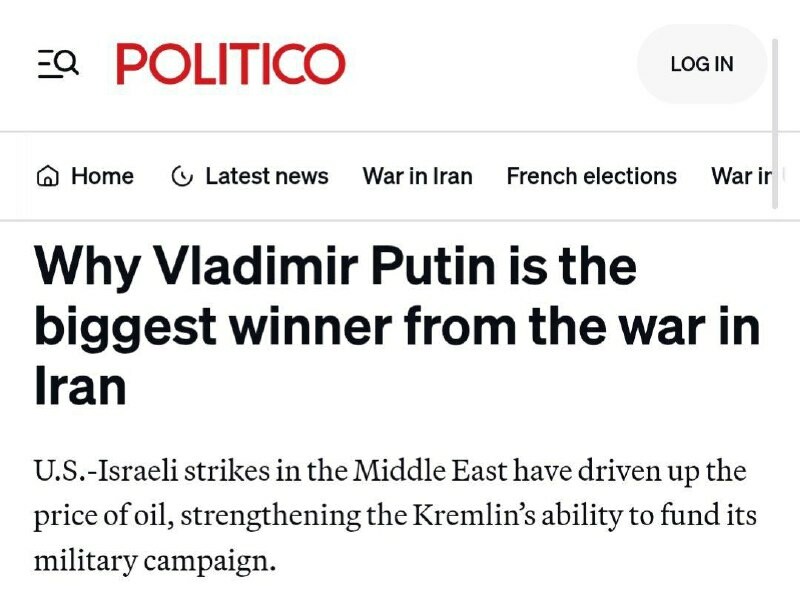Viewport: 800px width, 603px height.
Task: Click the POLITICO logo
Action: [230, 64]
